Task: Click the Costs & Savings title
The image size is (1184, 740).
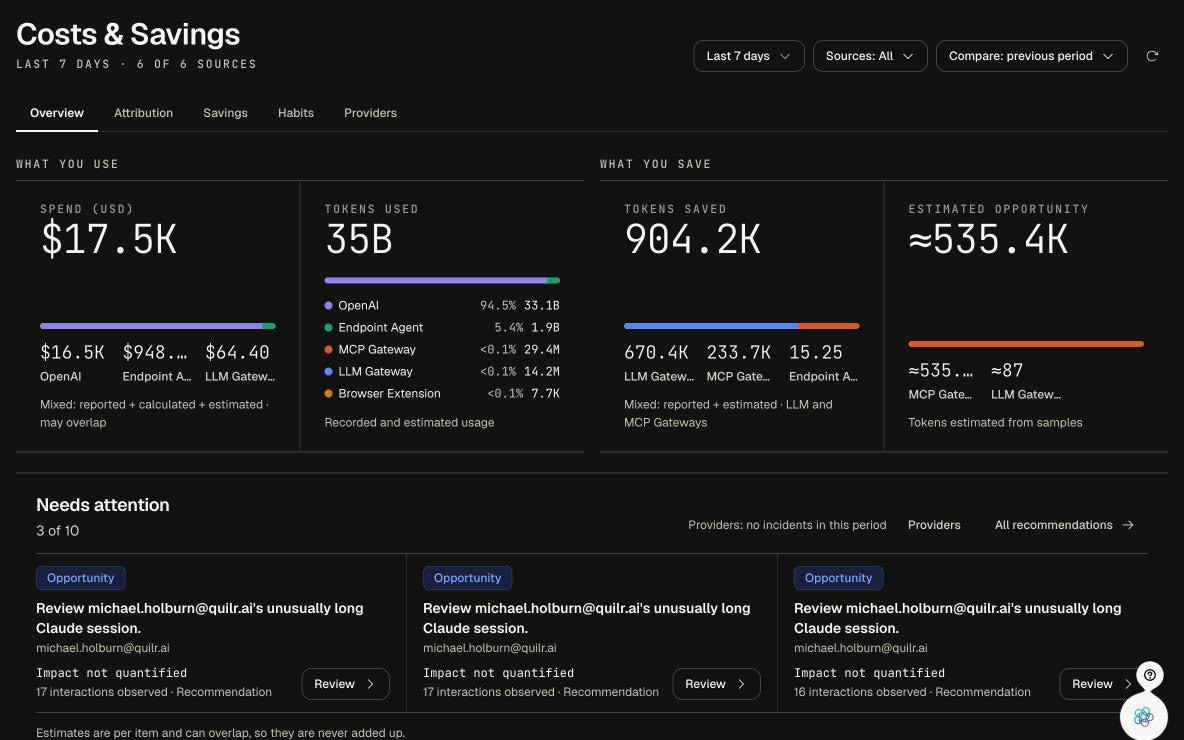Action: tap(128, 34)
